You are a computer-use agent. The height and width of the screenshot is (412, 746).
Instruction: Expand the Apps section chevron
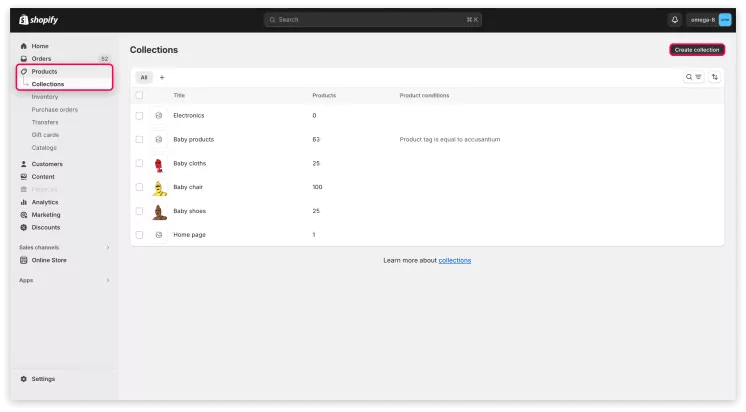[x=108, y=280]
